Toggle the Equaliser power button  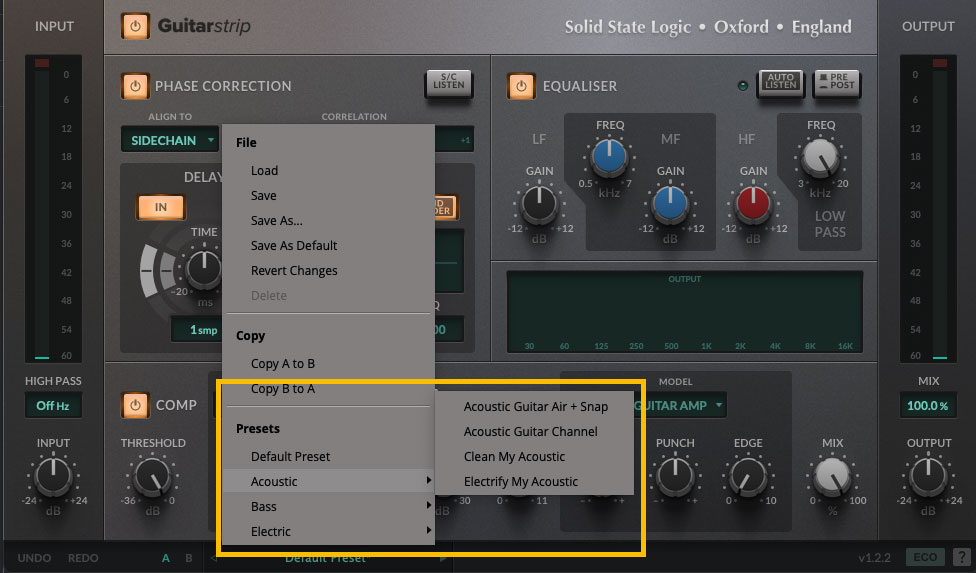click(521, 86)
